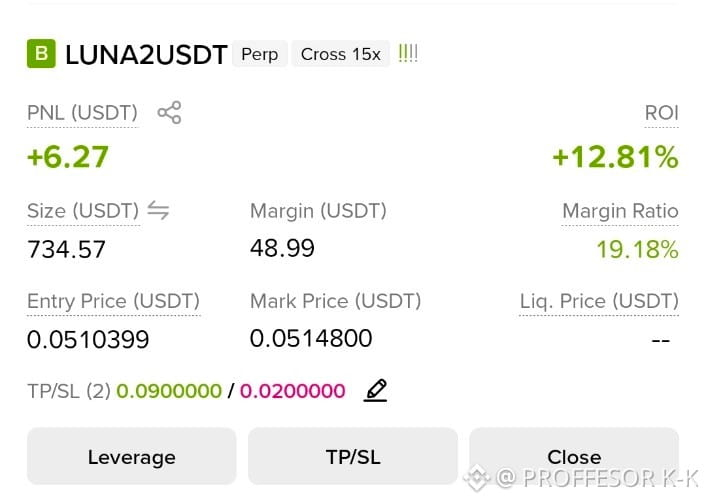The width and height of the screenshot is (706, 503).
Task: Tap the ROI label for info
Action: coord(661,113)
